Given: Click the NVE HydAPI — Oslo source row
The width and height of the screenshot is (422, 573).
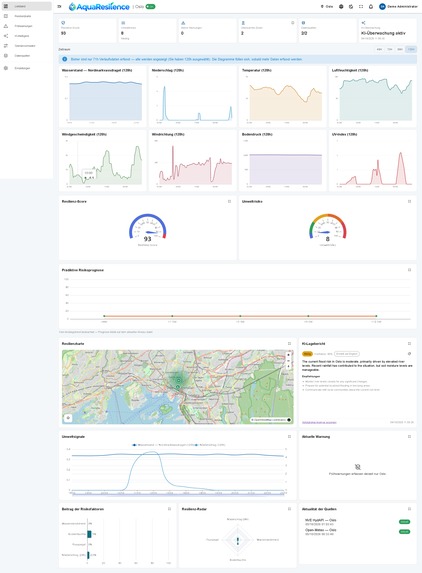Looking at the screenshot, I should point(357,522).
